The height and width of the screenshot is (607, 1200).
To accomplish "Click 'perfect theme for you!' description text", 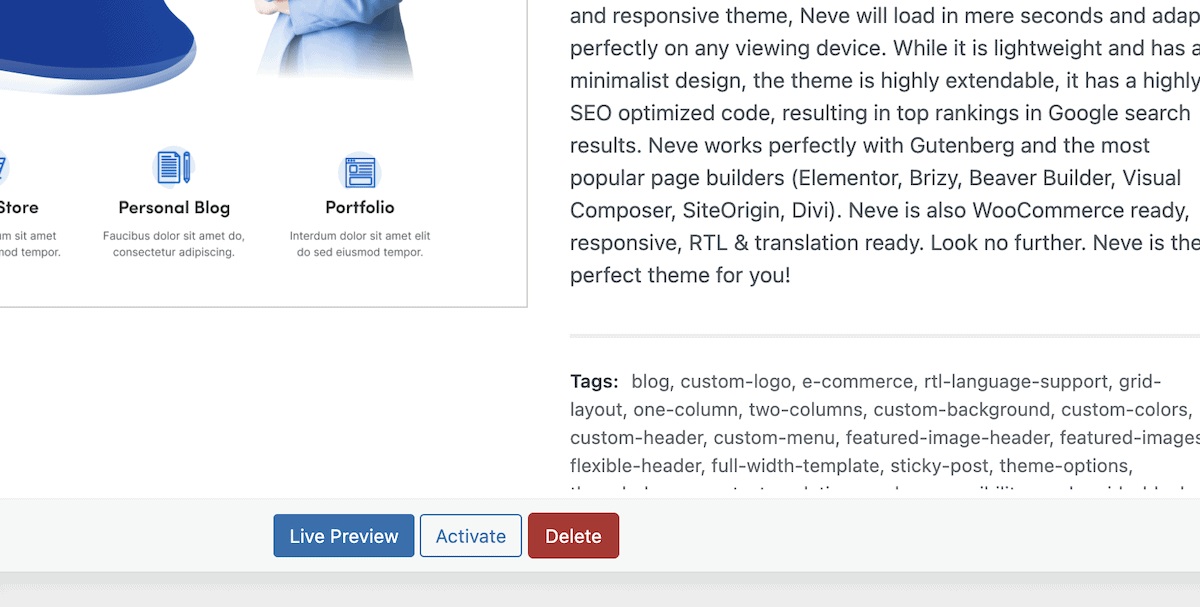I will pos(680,275).
